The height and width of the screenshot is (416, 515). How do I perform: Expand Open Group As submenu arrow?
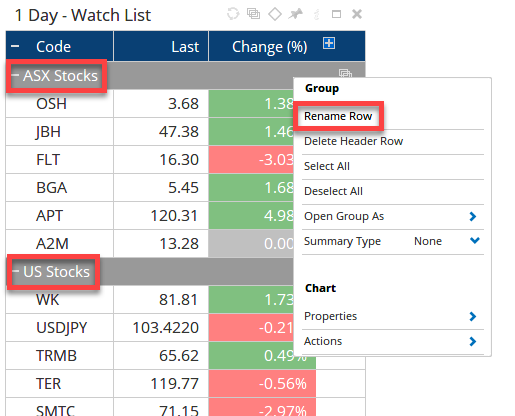pos(473,216)
